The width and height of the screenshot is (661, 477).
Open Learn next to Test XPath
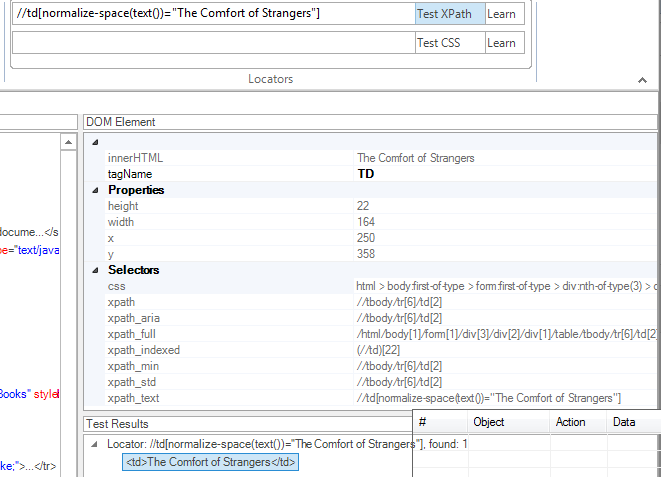coord(502,13)
